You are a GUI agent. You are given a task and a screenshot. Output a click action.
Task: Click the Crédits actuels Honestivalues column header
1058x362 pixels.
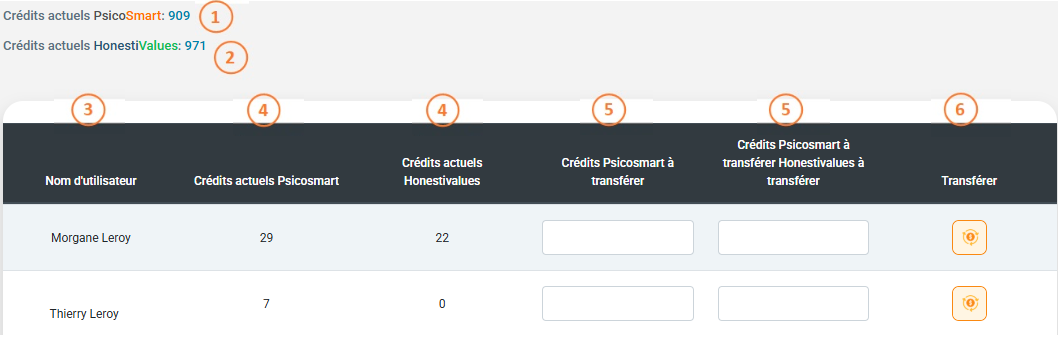[442, 172]
